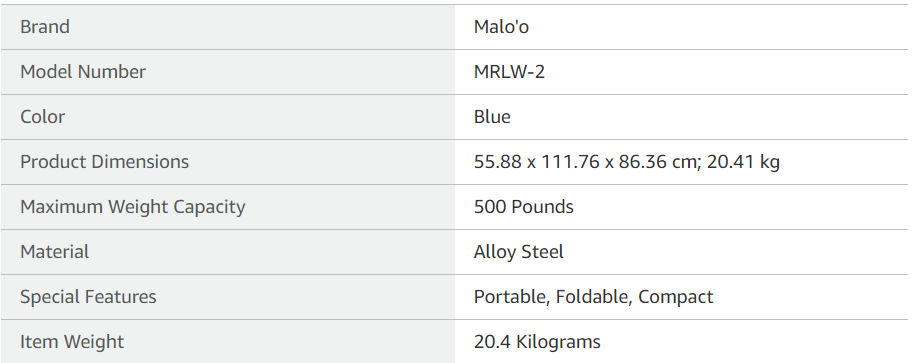Select the Blue color value
This screenshot has height=363, width=917.
(492, 117)
